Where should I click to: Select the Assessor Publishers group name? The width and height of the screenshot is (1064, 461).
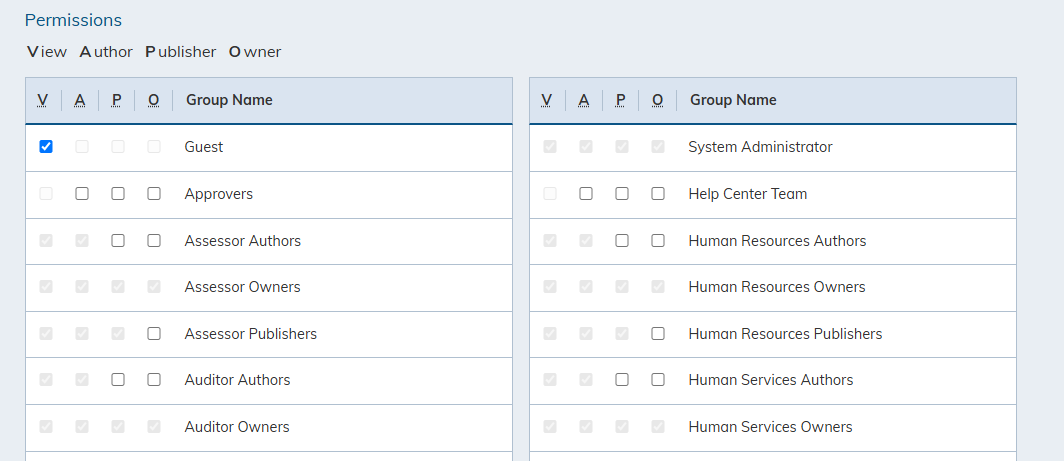(x=250, y=333)
